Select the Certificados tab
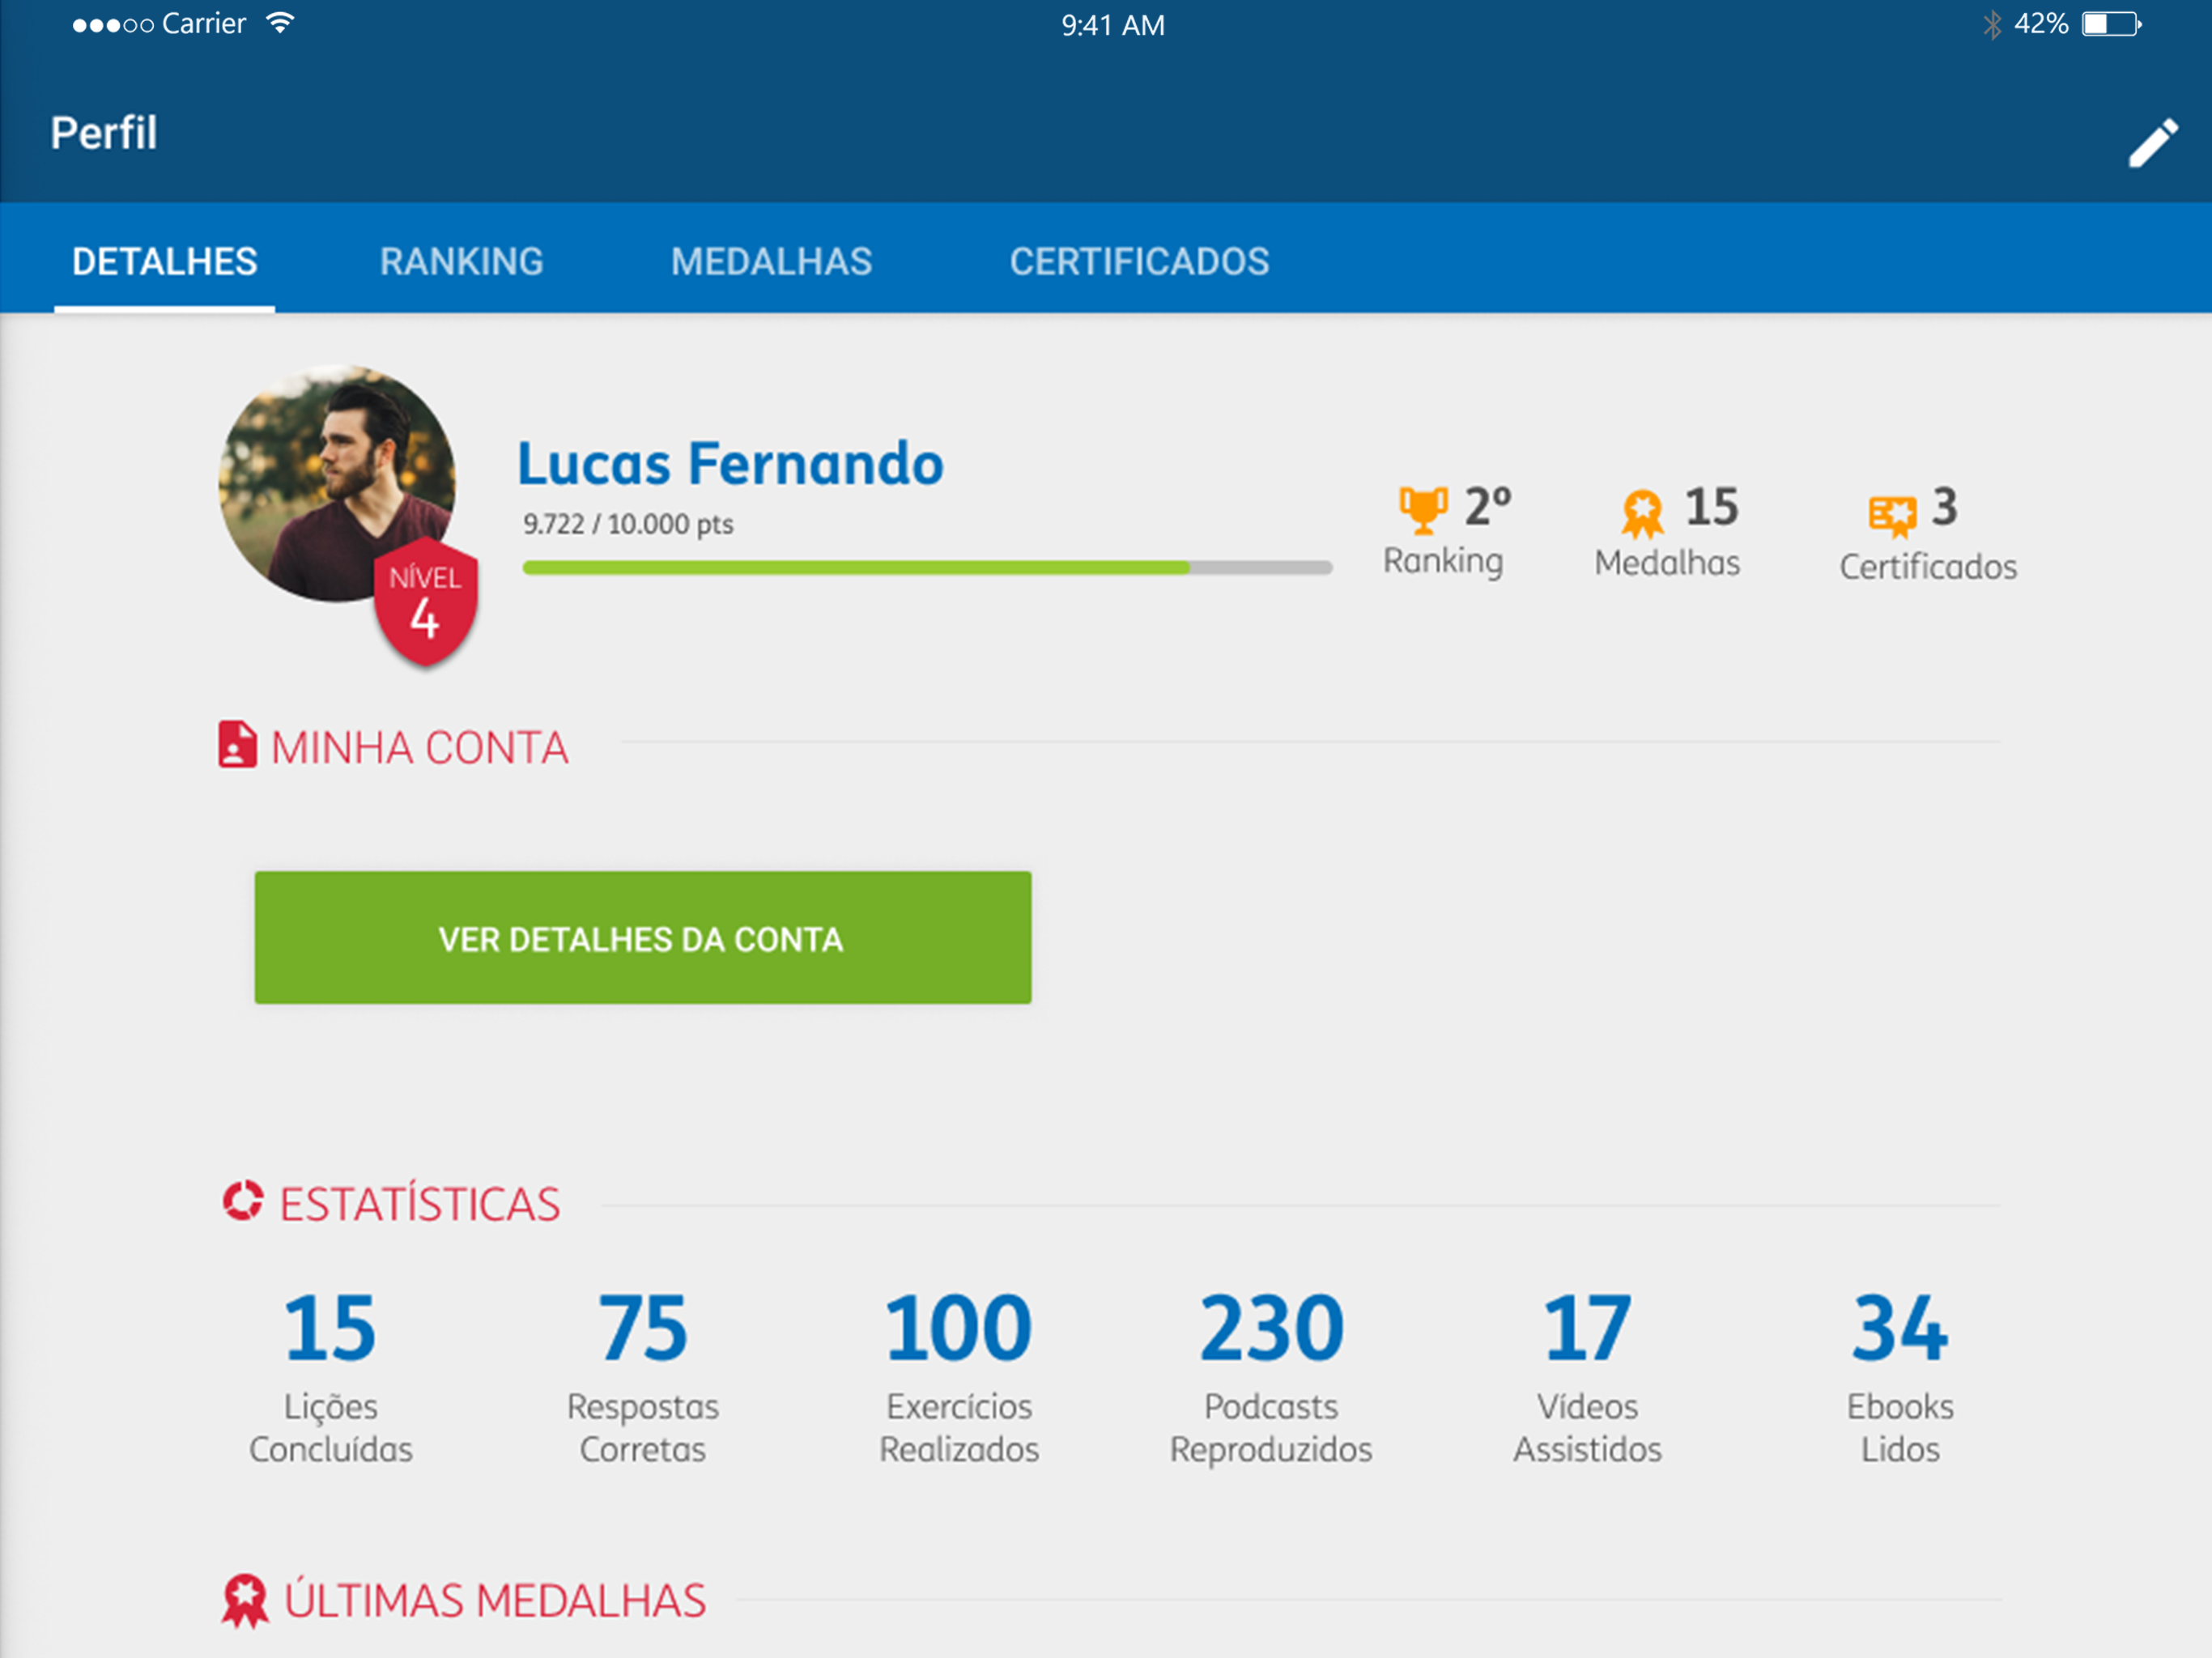This screenshot has width=2212, height=1658. coord(1139,261)
